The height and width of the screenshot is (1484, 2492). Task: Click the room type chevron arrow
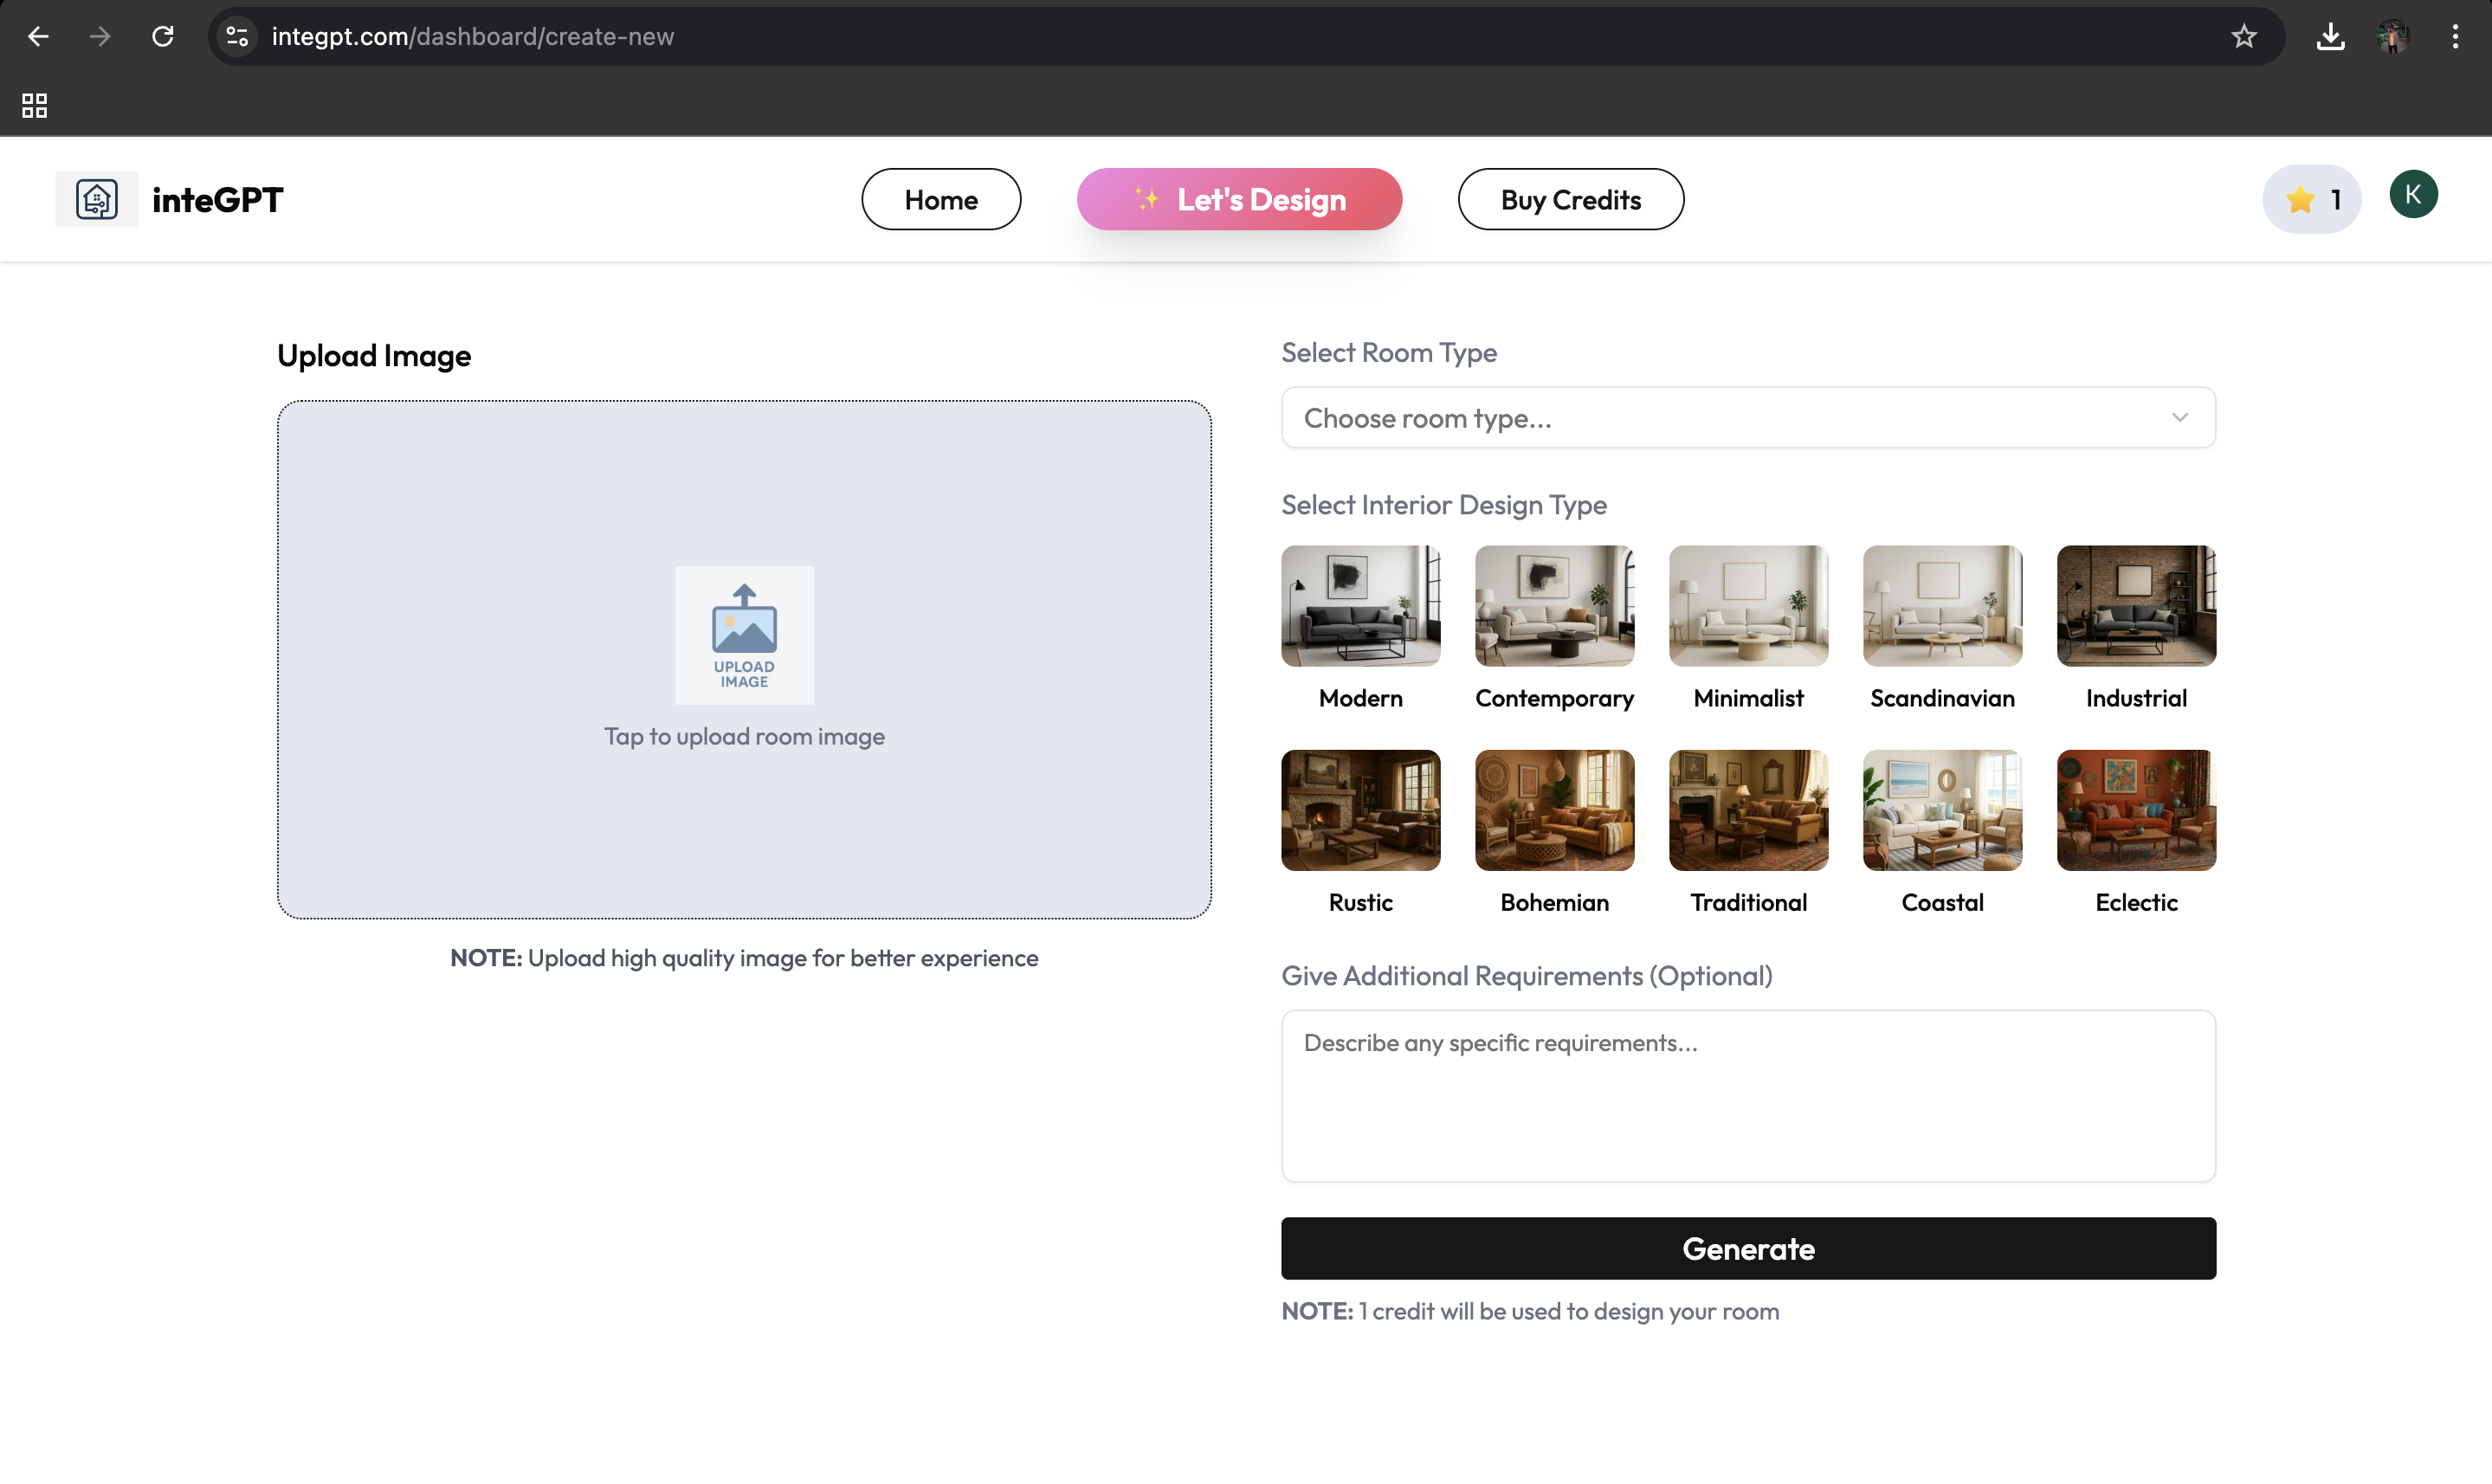click(x=2179, y=418)
